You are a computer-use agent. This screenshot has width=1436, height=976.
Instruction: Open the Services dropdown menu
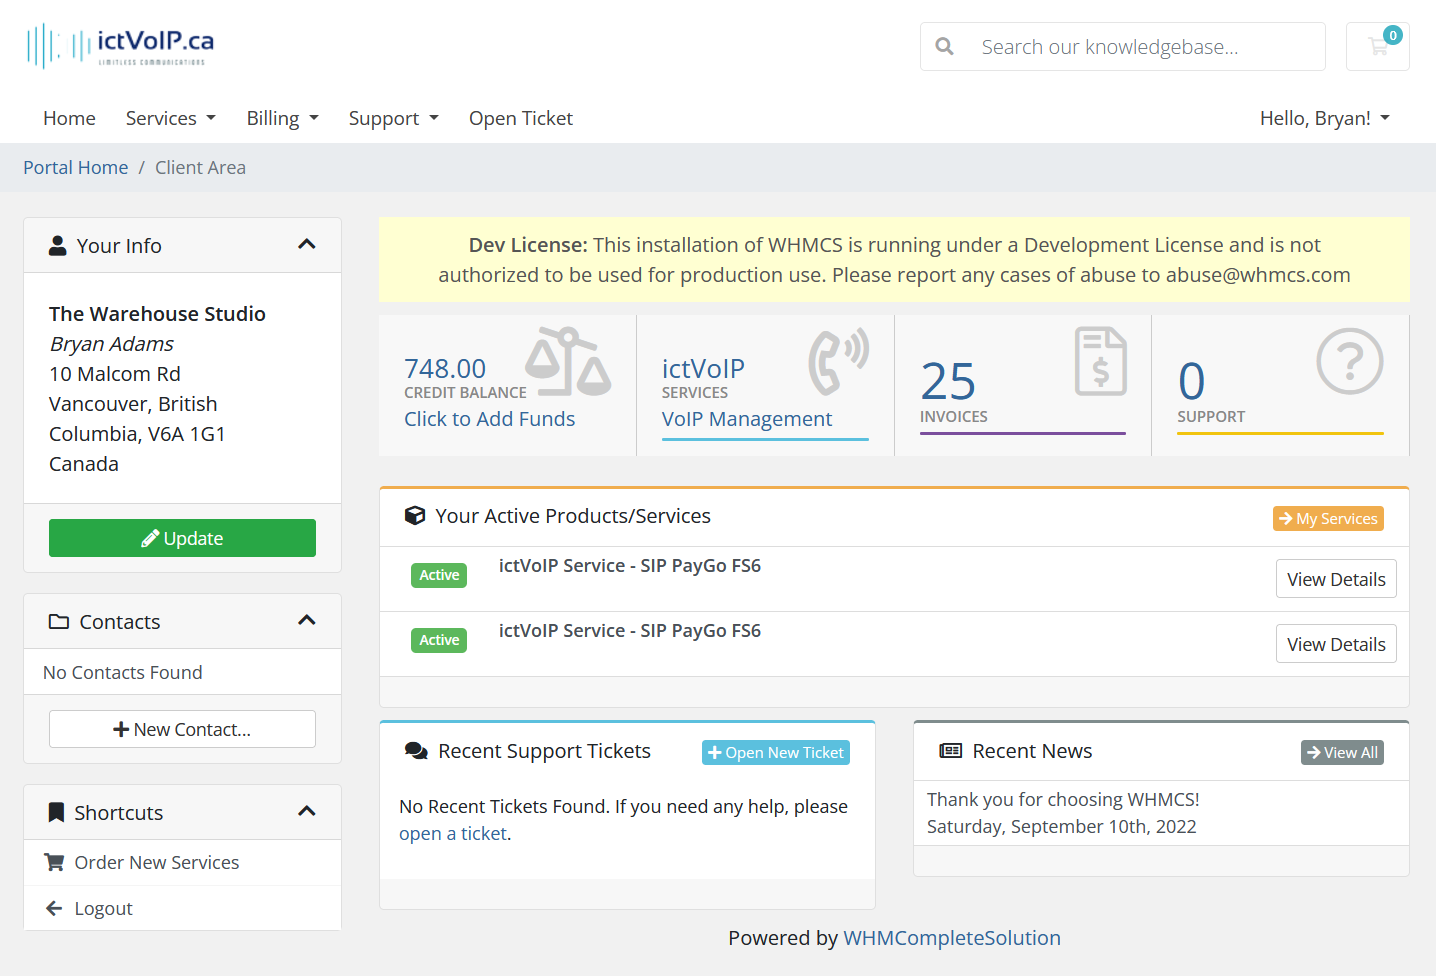(x=171, y=118)
